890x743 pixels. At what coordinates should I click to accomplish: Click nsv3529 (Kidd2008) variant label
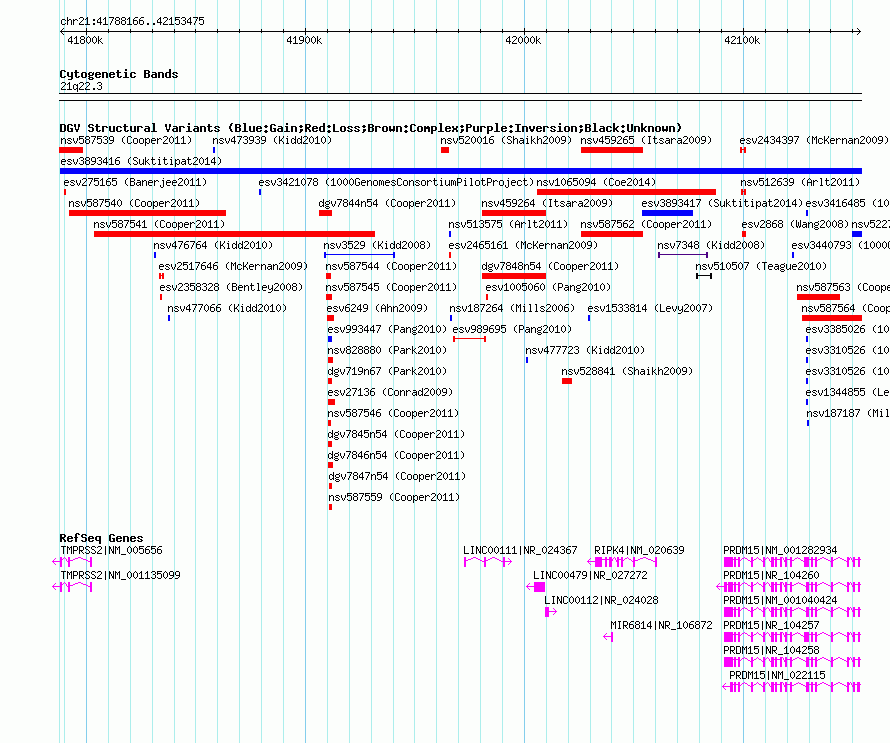[377, 245]
